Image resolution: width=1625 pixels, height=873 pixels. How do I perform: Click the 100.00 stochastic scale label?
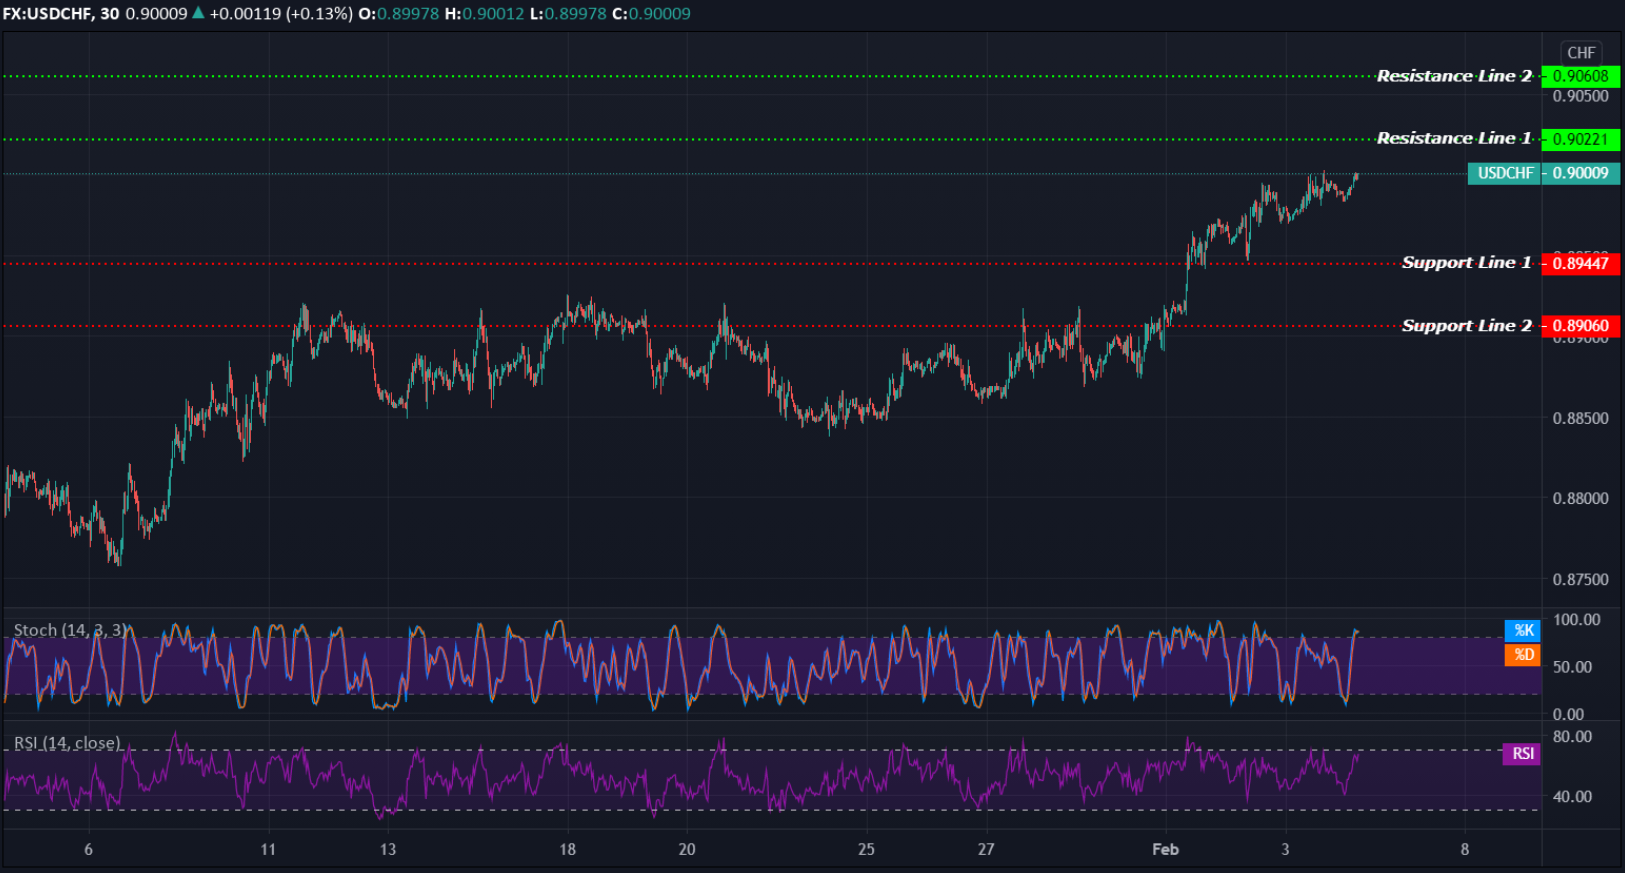[x=1577, y=620]
